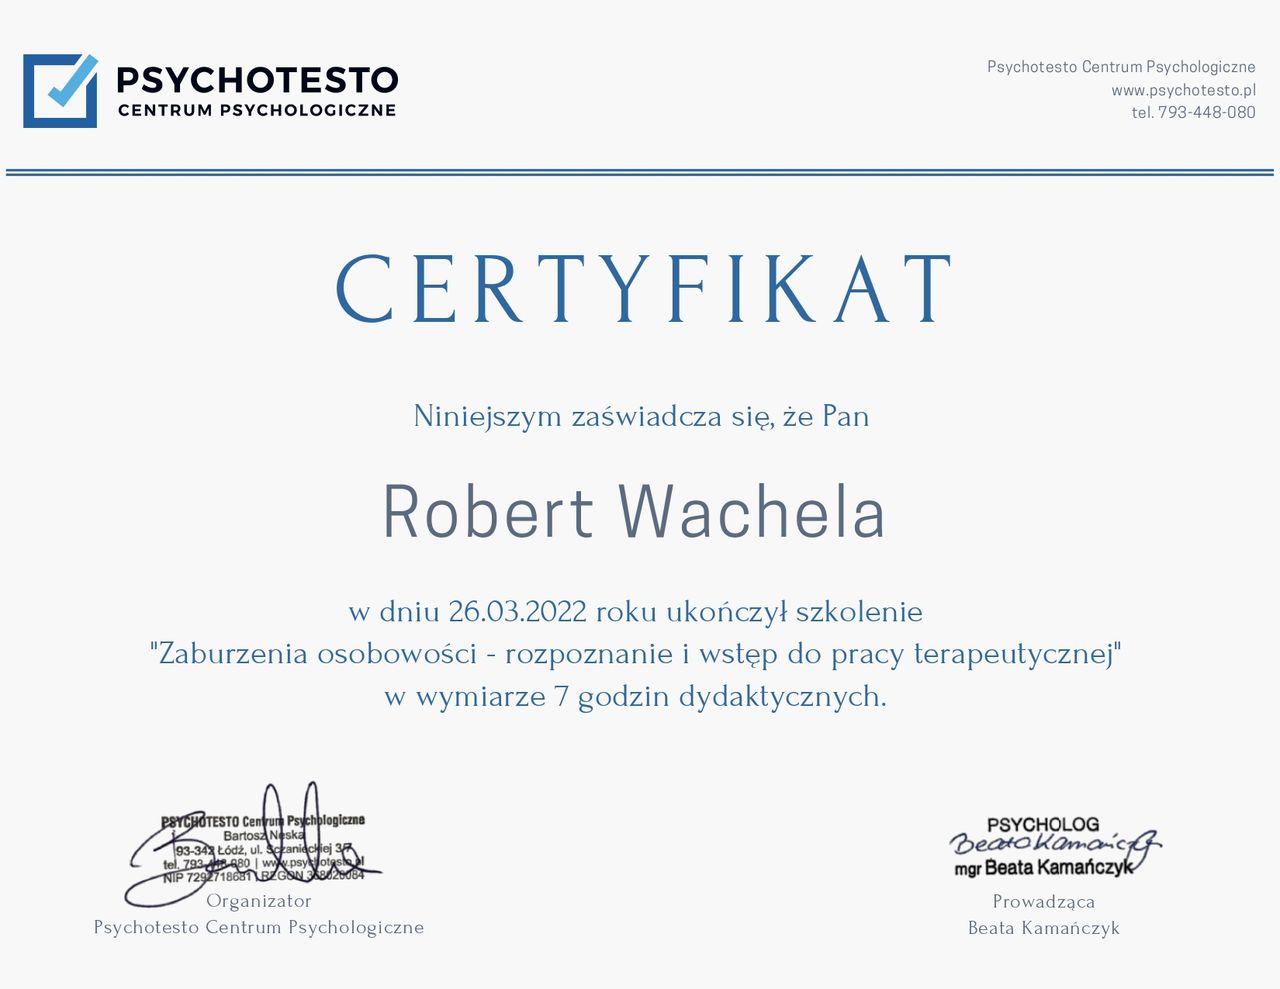
Task: Select the top-right Psychotesto Centrum Psychologiczne header text
Action: pos(1120,67)
